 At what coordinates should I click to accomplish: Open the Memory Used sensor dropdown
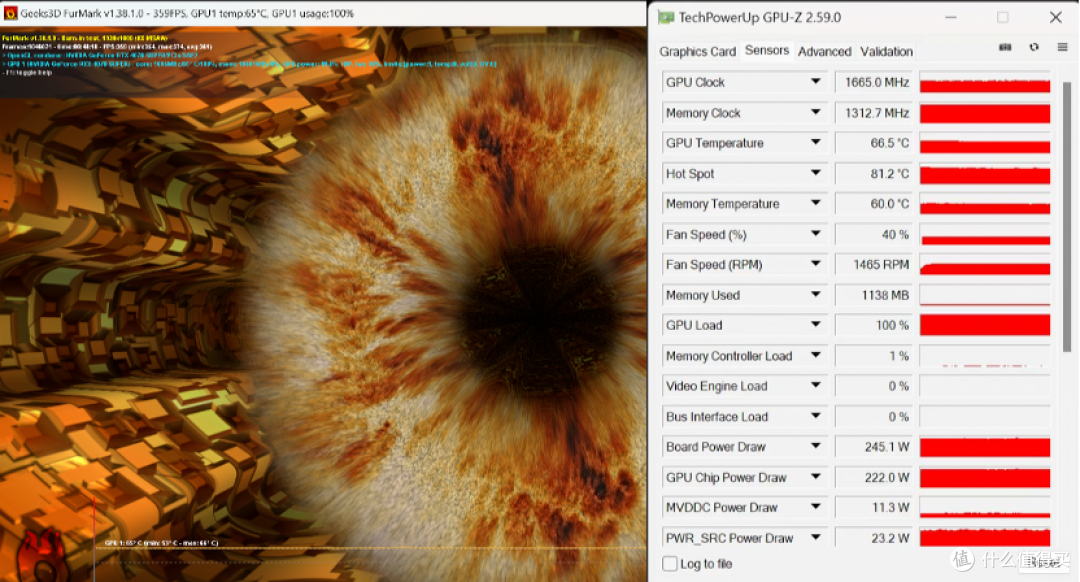click(x=816, y=295)
